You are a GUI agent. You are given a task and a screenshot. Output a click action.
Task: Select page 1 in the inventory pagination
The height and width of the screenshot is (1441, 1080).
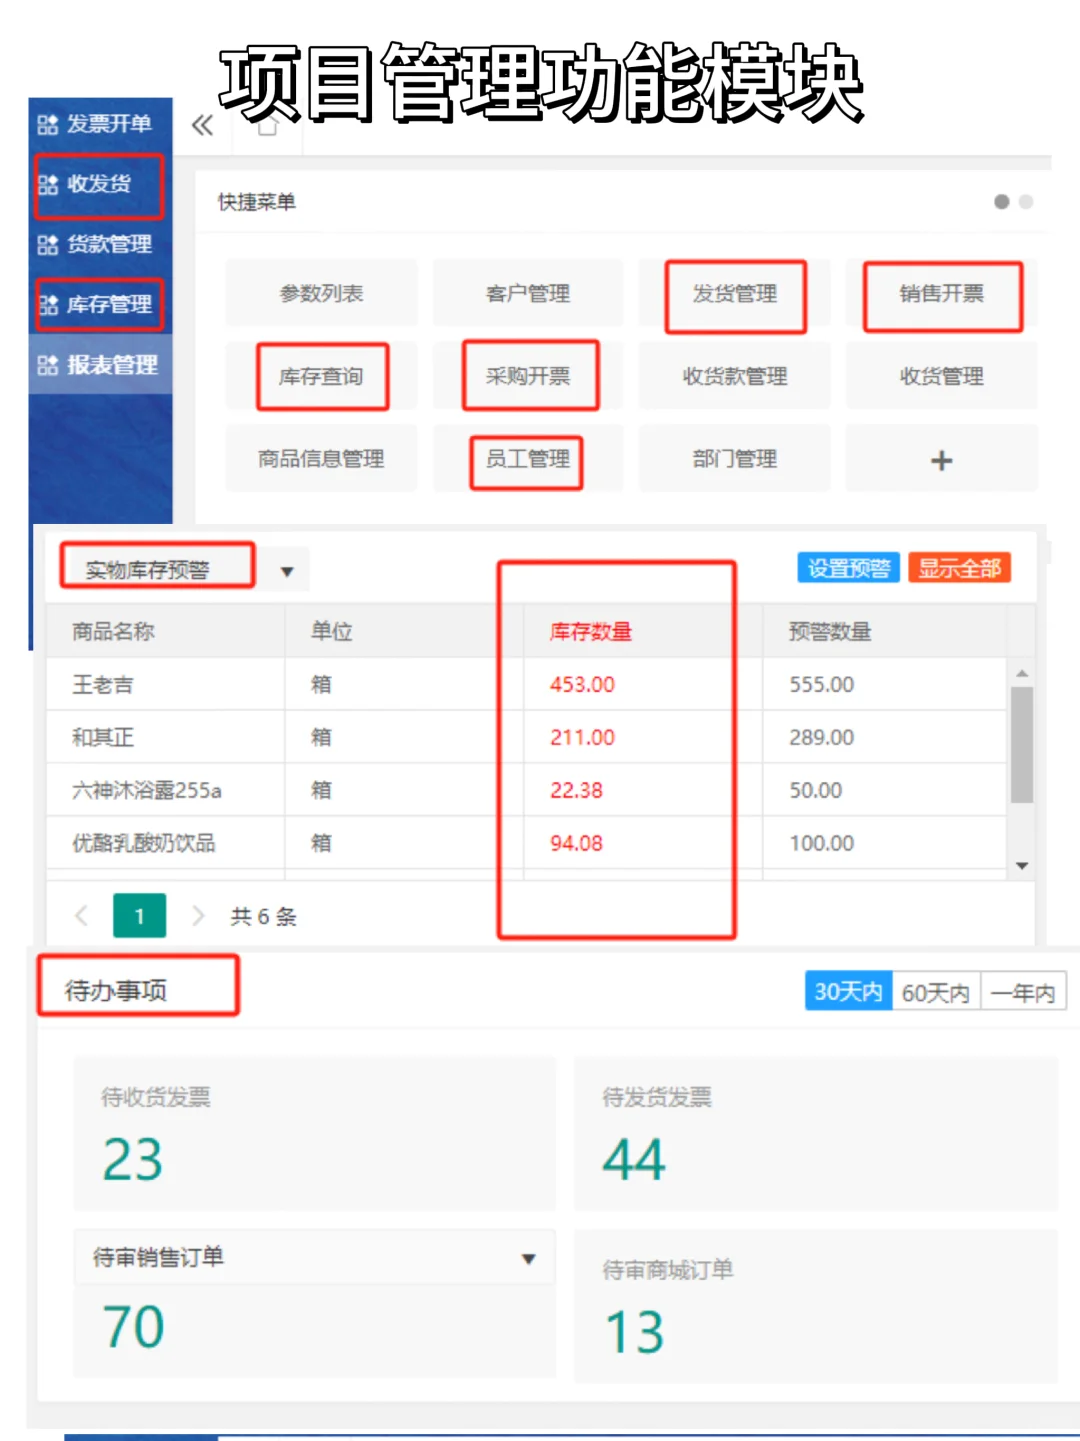point(139,915)
